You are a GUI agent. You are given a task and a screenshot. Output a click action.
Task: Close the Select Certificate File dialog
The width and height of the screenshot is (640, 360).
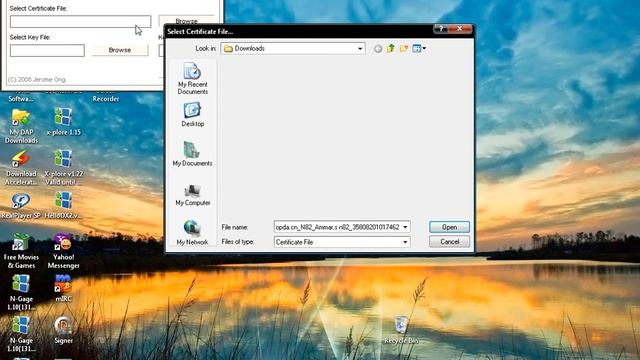point(460,29)
